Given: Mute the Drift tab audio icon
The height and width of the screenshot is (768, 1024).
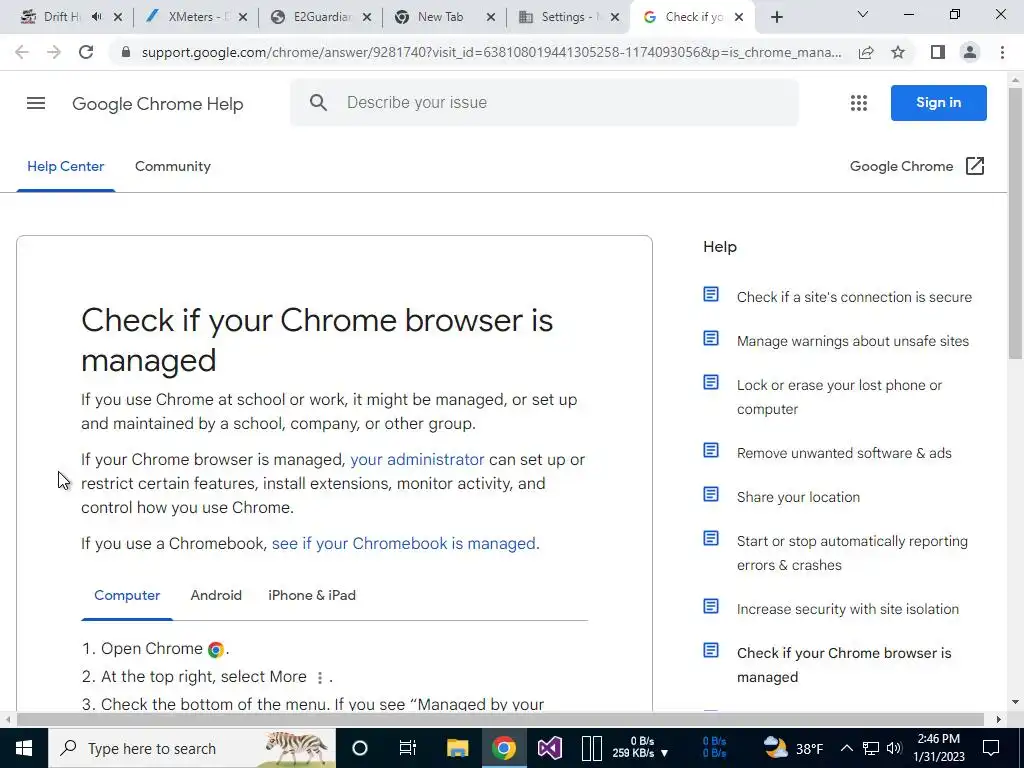Looking at the screenshot, I should tap(97, 17).
